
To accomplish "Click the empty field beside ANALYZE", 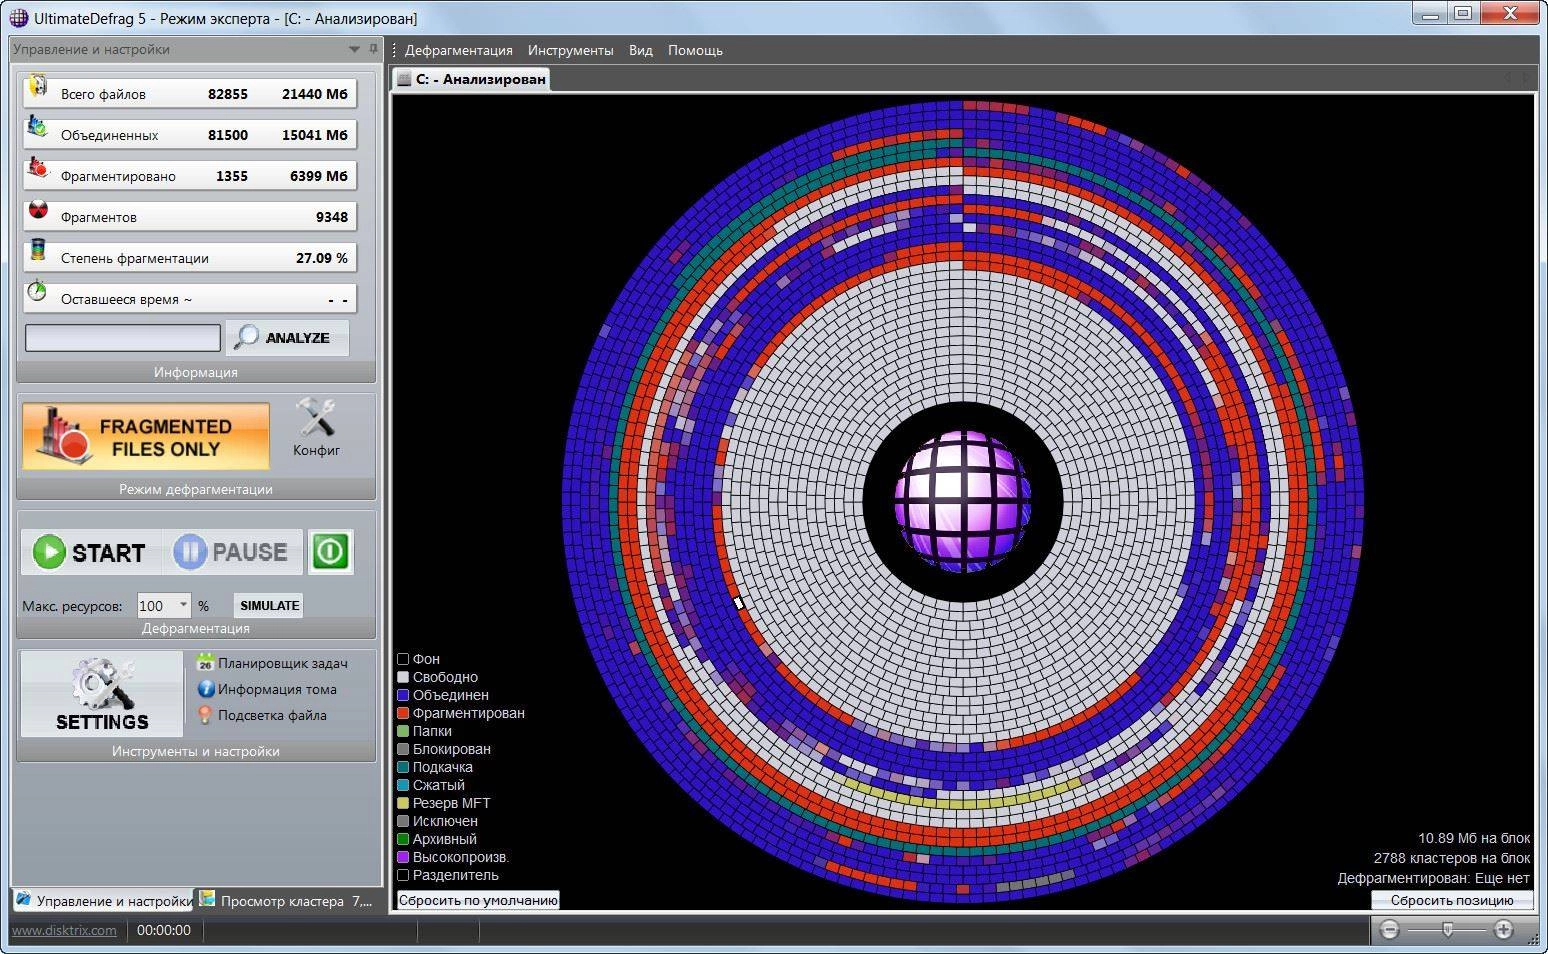I will click(122, 338).
